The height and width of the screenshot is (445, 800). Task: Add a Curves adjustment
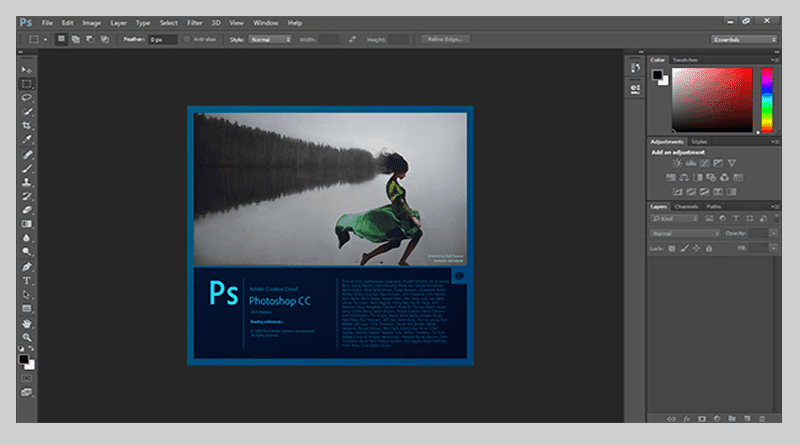point(705,163)
